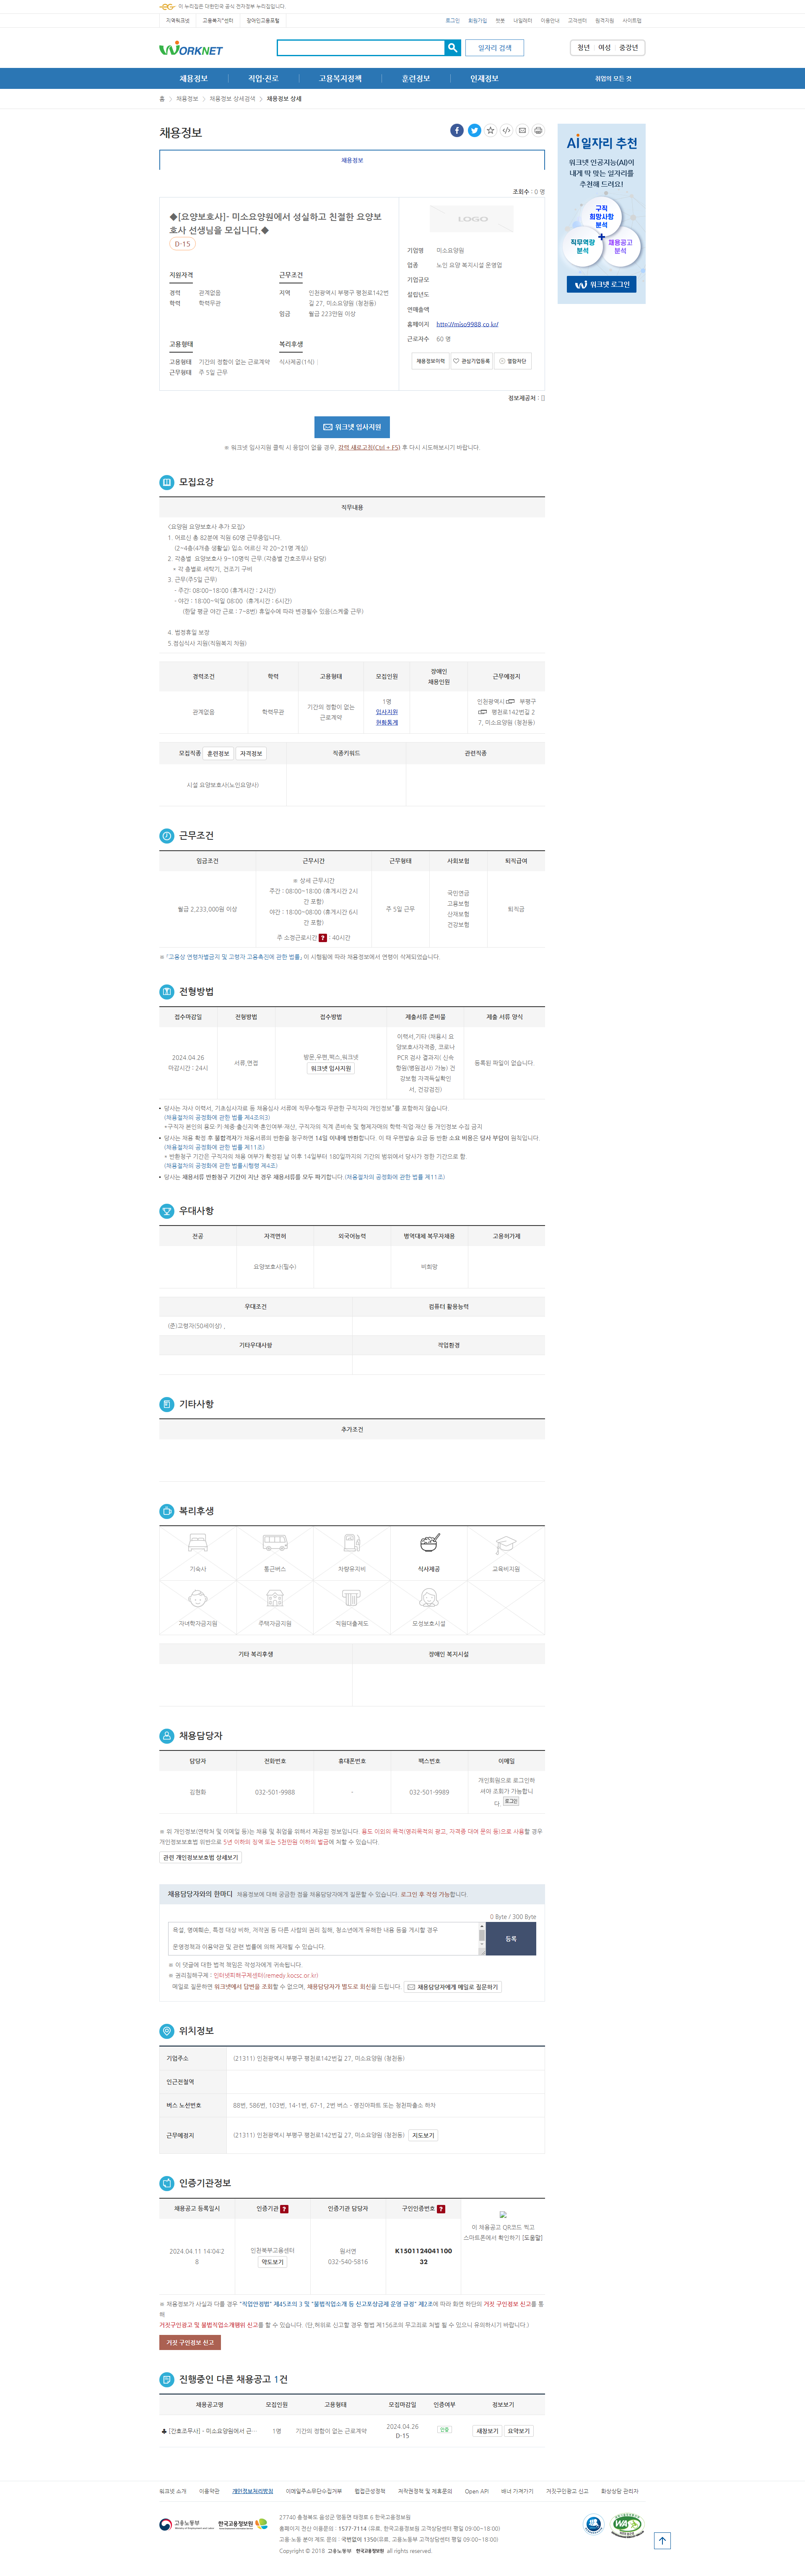The height and width of the screenshot is (2576, 805).
Task: Switch to 훈련정보 tab in 모집직종
Action: 218,753
